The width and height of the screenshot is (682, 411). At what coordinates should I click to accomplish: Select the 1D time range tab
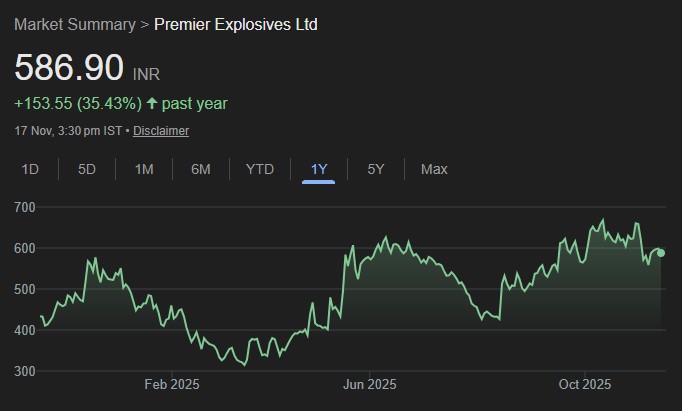tap(30, 169)
